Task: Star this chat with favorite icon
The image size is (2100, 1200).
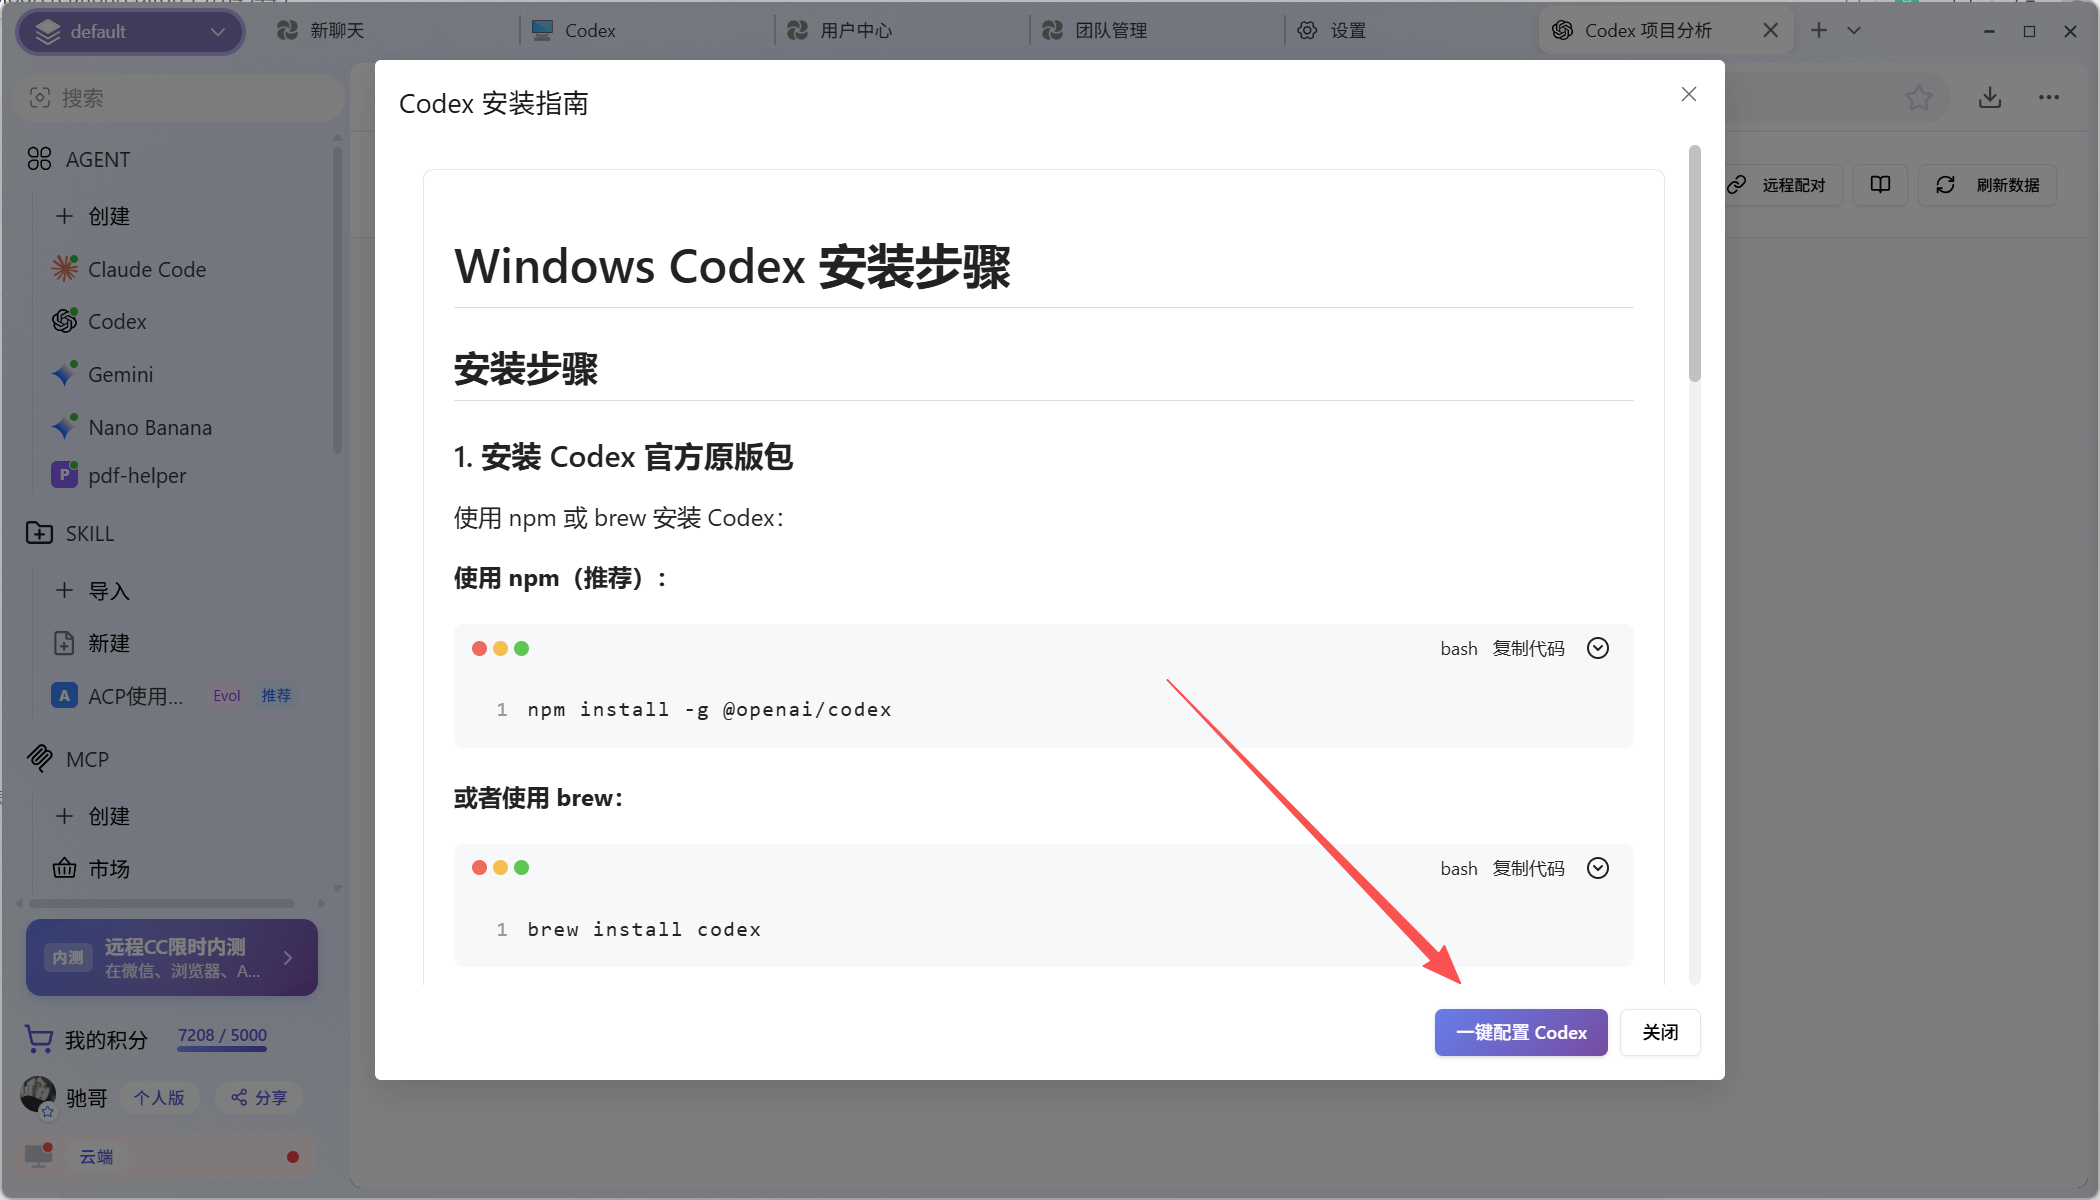Action: coord(1918,98)
